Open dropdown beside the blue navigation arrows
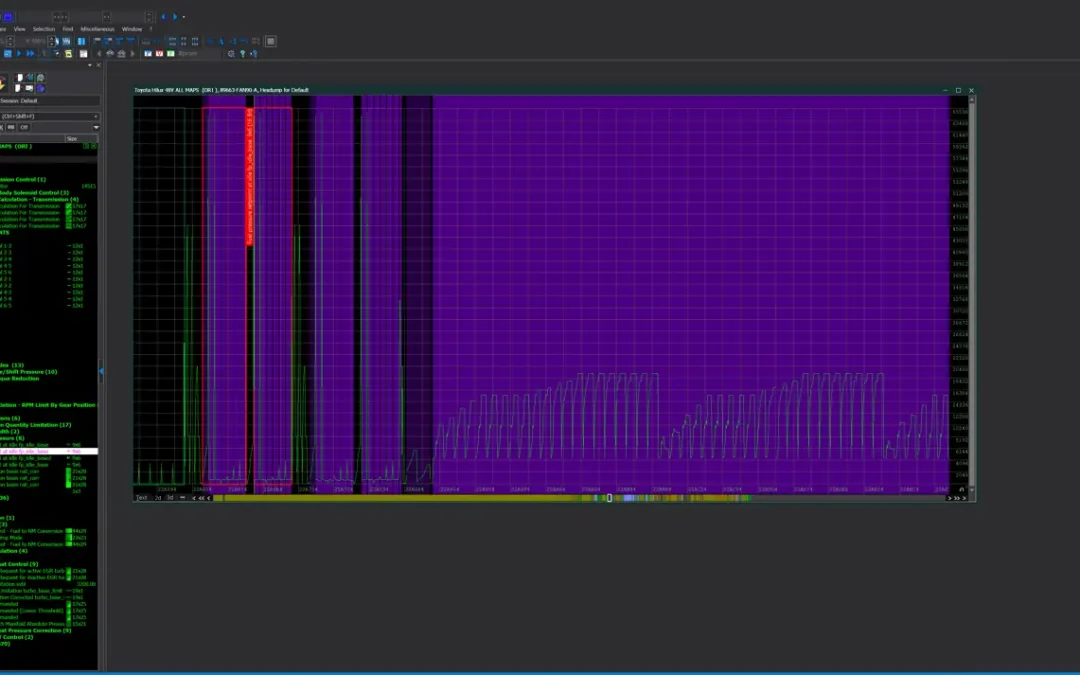Viewport: 1080px width, 675px height. click(183, 17)
